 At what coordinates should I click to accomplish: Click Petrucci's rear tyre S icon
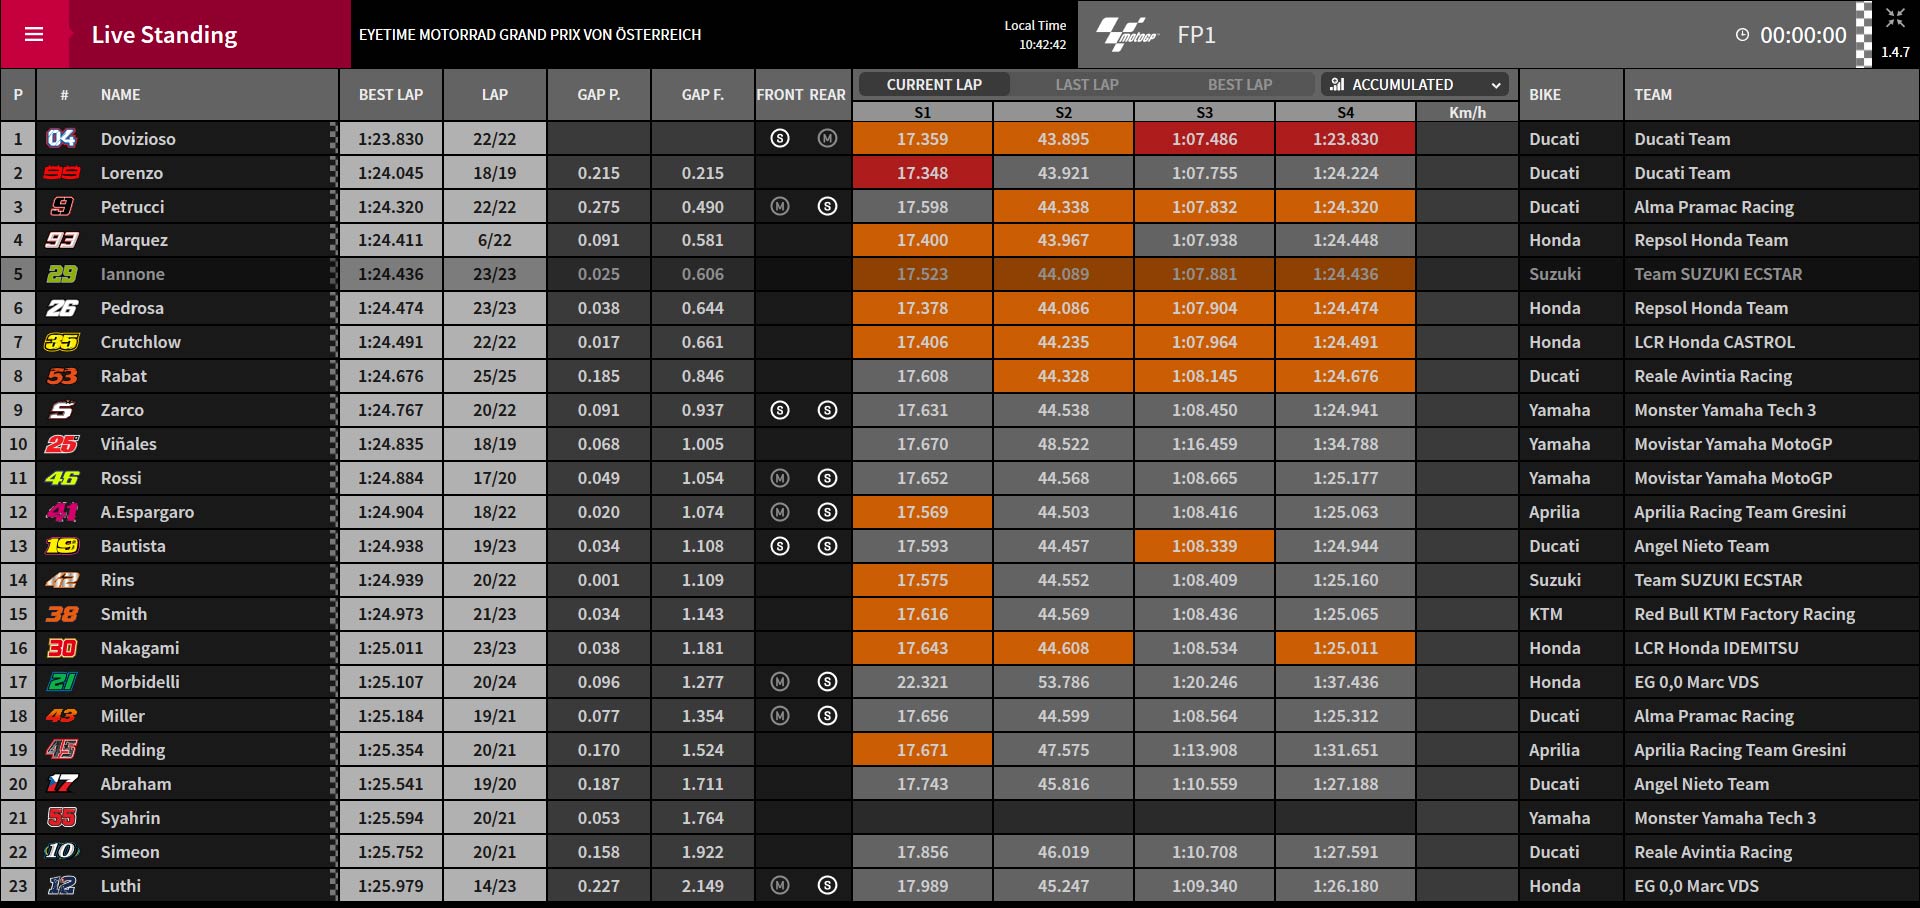tap(827, 207)
